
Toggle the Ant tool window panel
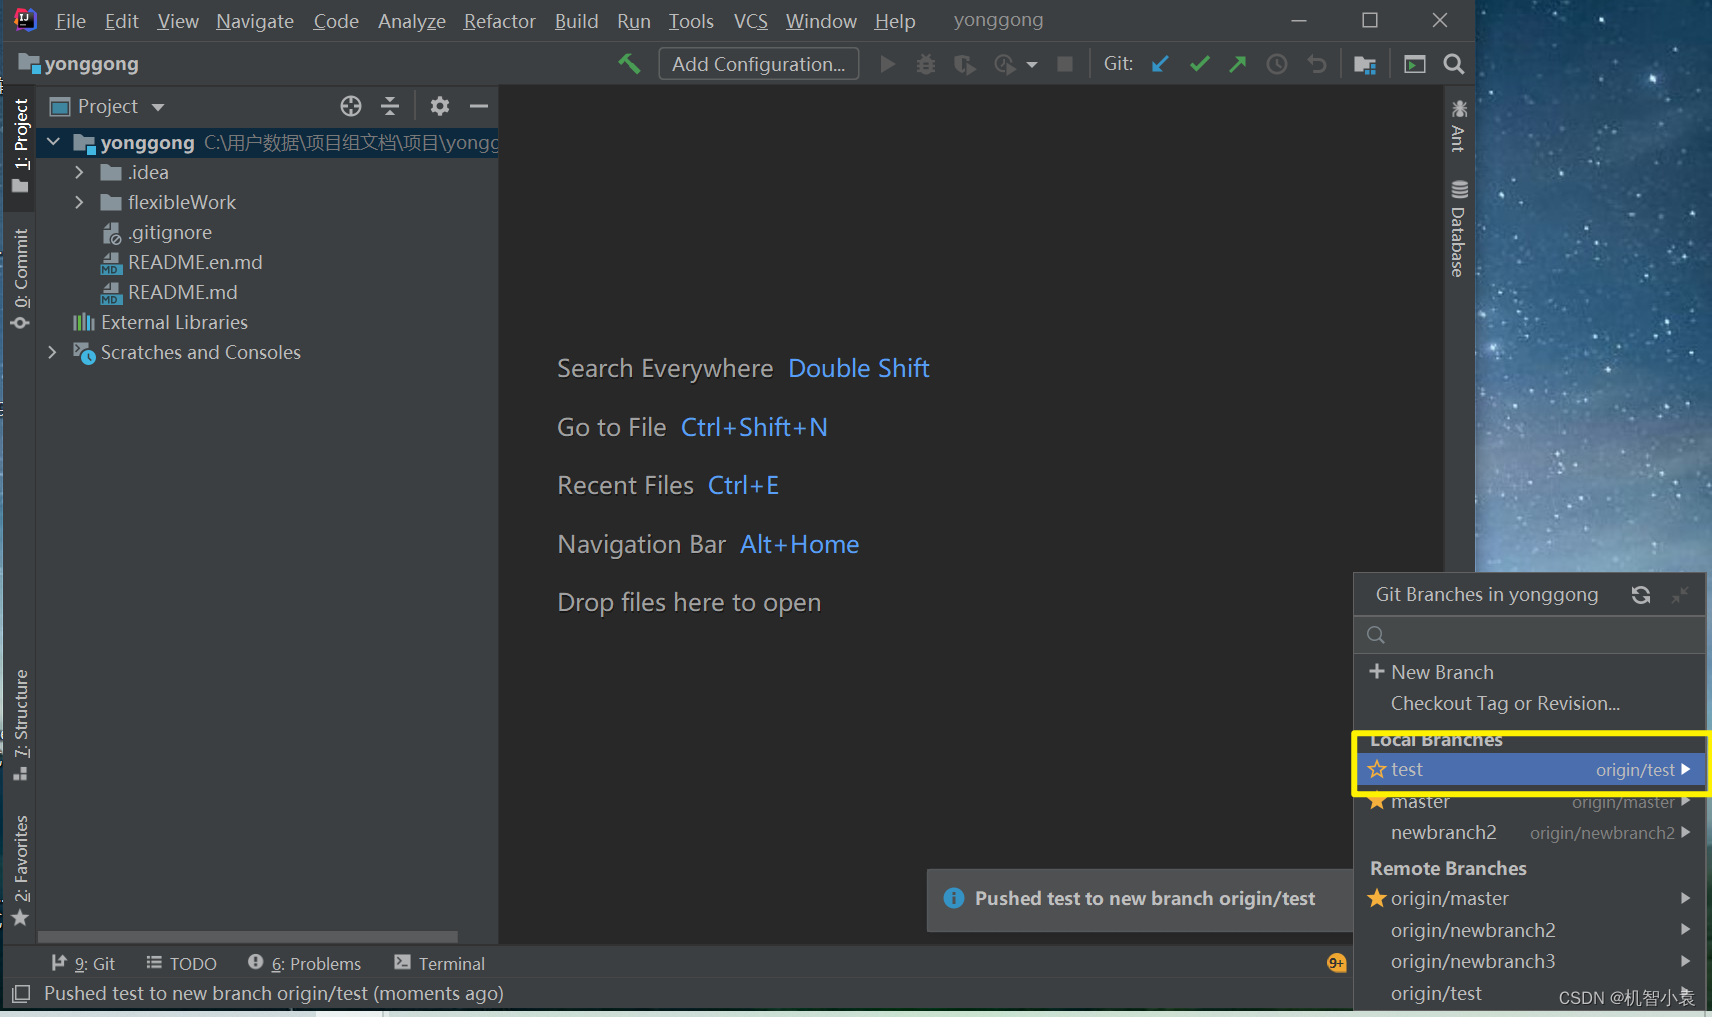tap(1457, 130)
